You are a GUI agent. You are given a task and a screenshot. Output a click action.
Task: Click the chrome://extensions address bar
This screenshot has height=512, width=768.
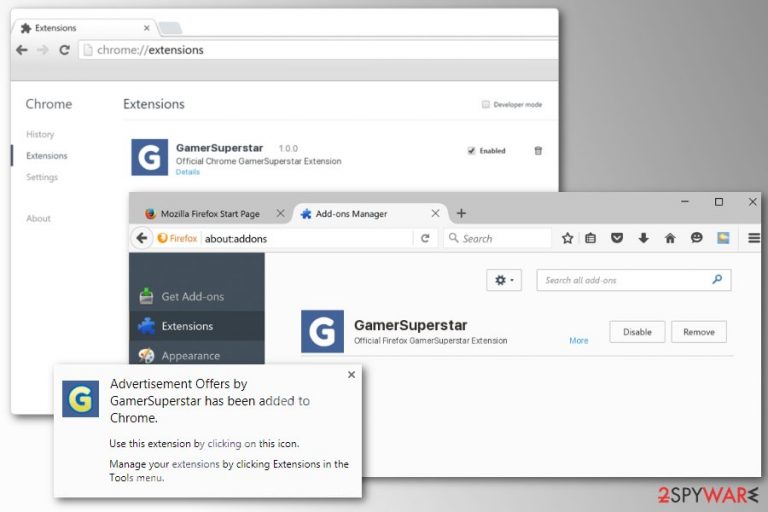pos(318,50)
